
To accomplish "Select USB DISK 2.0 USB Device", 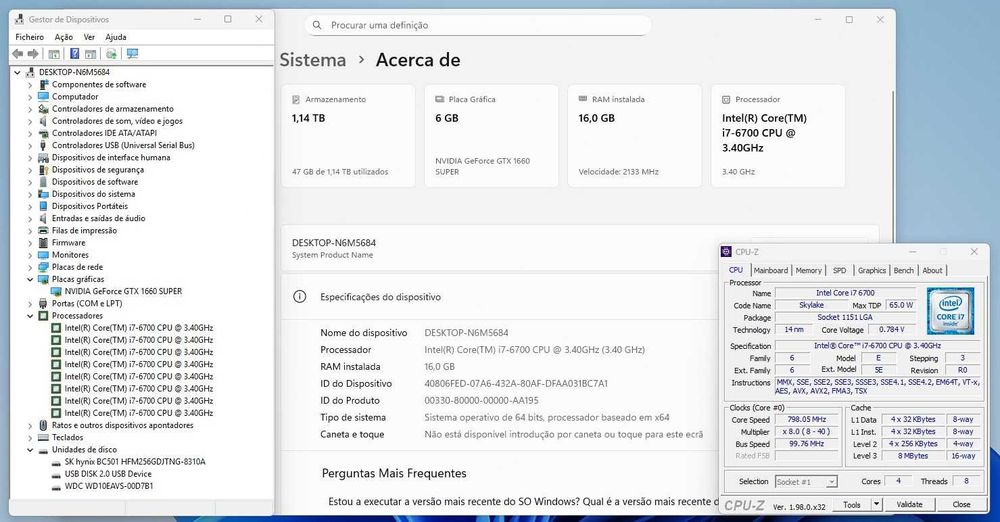I will point(108,474).
